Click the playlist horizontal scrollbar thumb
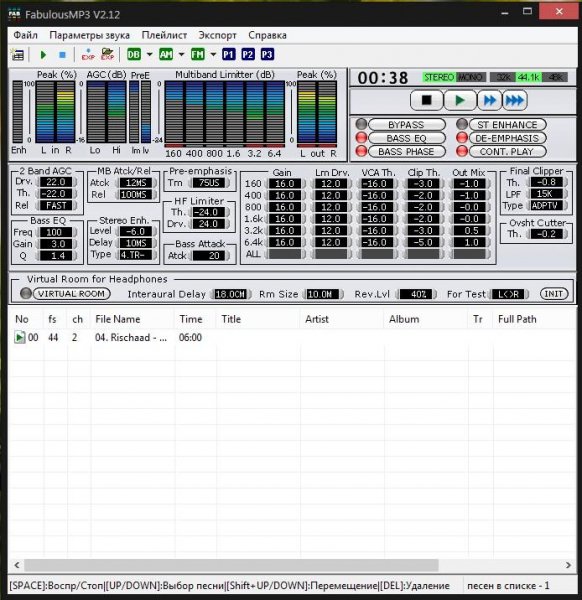The width and height of the screenshot is (582, 600). 231,565
